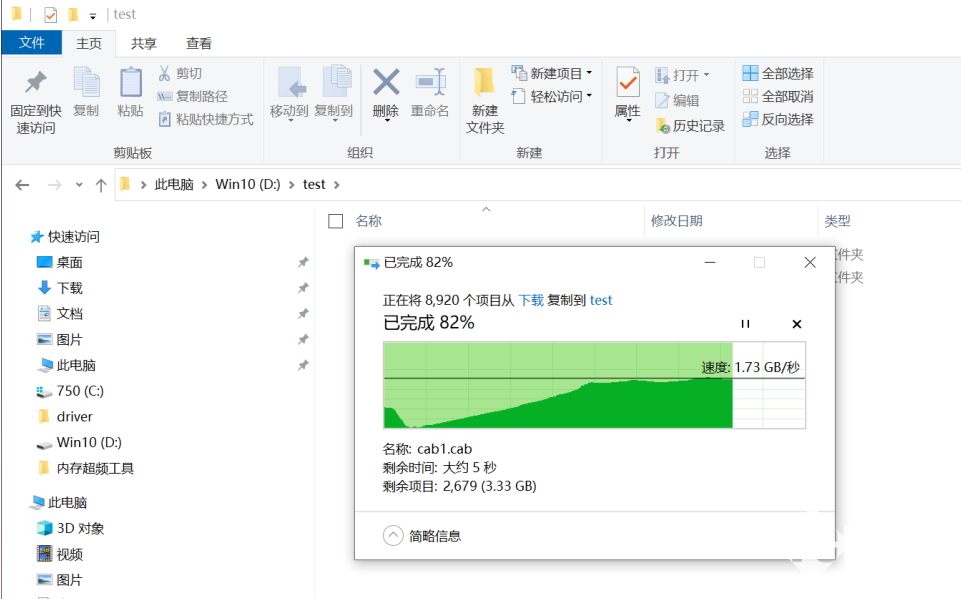
Task: Open the 复制到 dropdown button
Action: coord(334,93)
